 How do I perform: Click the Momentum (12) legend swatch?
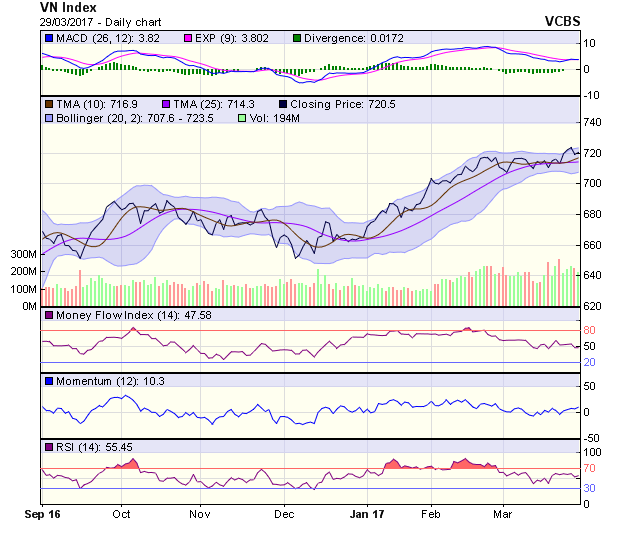(47, 381)
